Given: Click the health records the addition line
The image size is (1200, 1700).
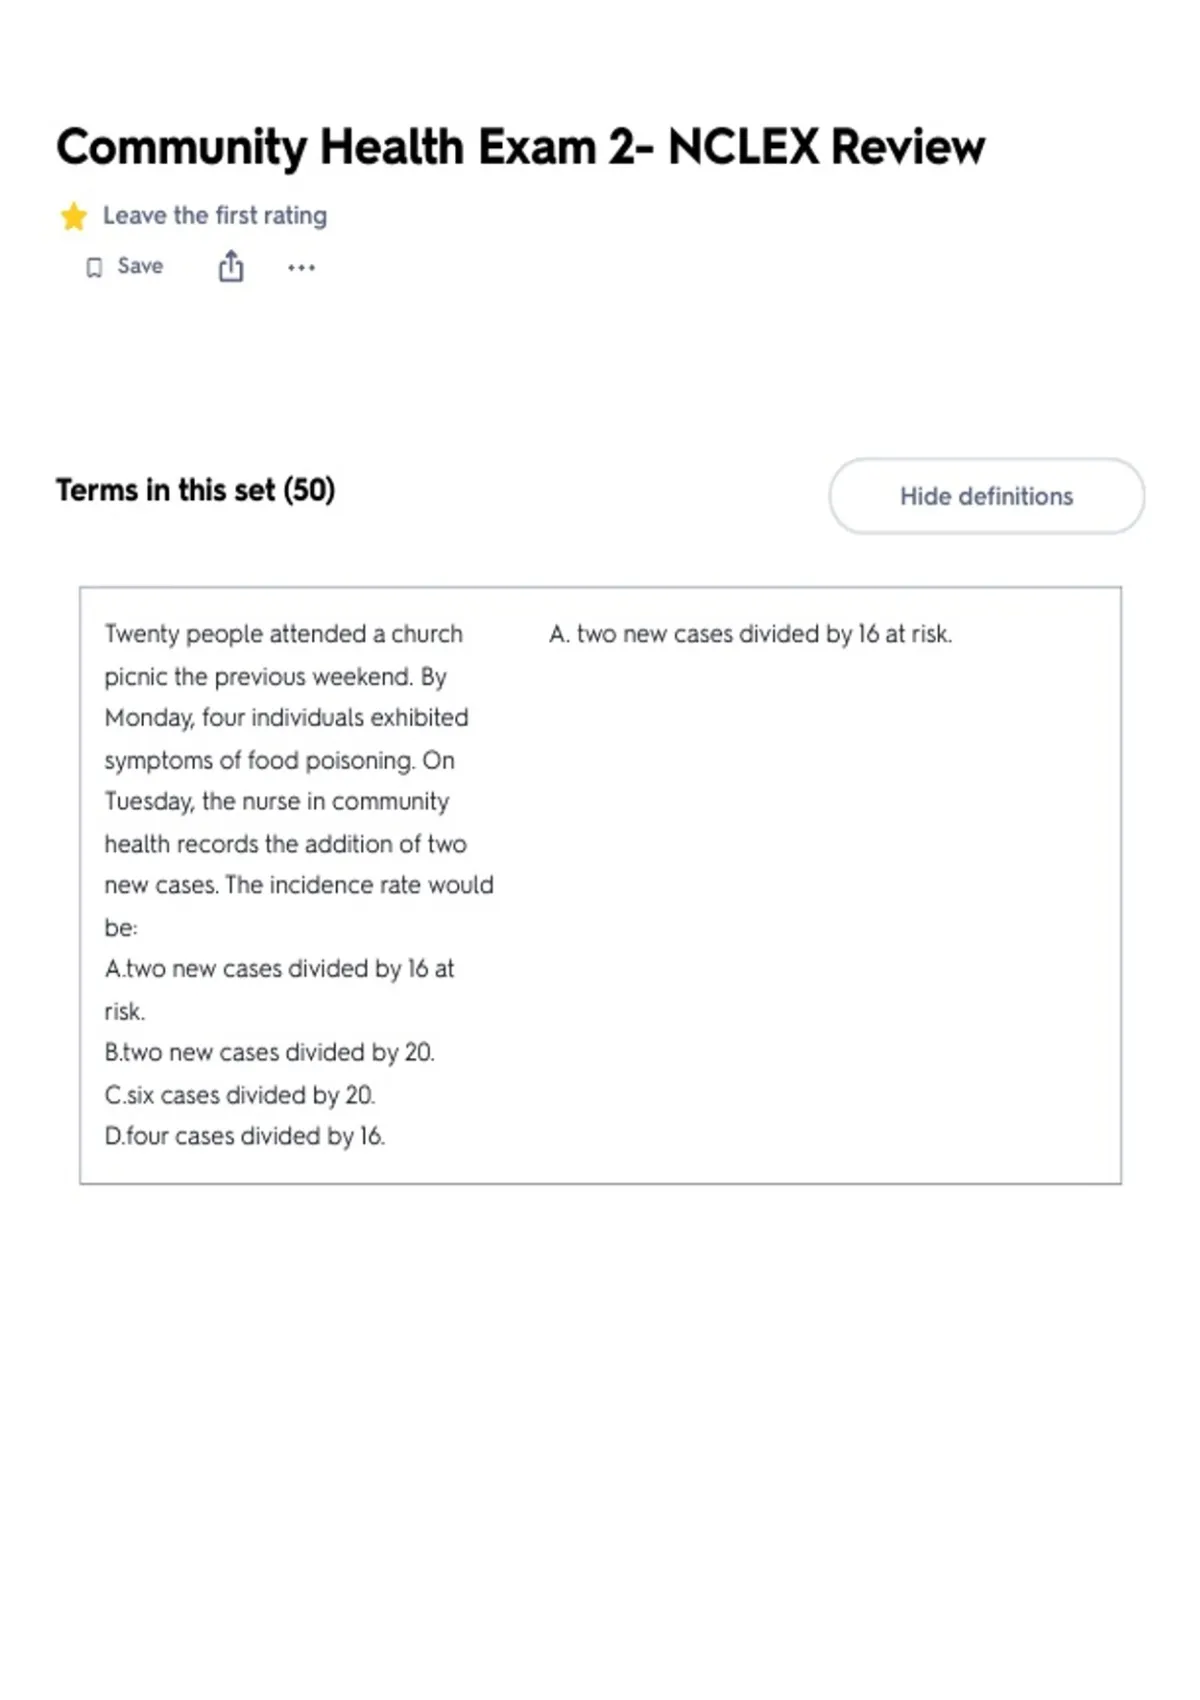Looking at the screenshot, I should click(x=285, y=844).
